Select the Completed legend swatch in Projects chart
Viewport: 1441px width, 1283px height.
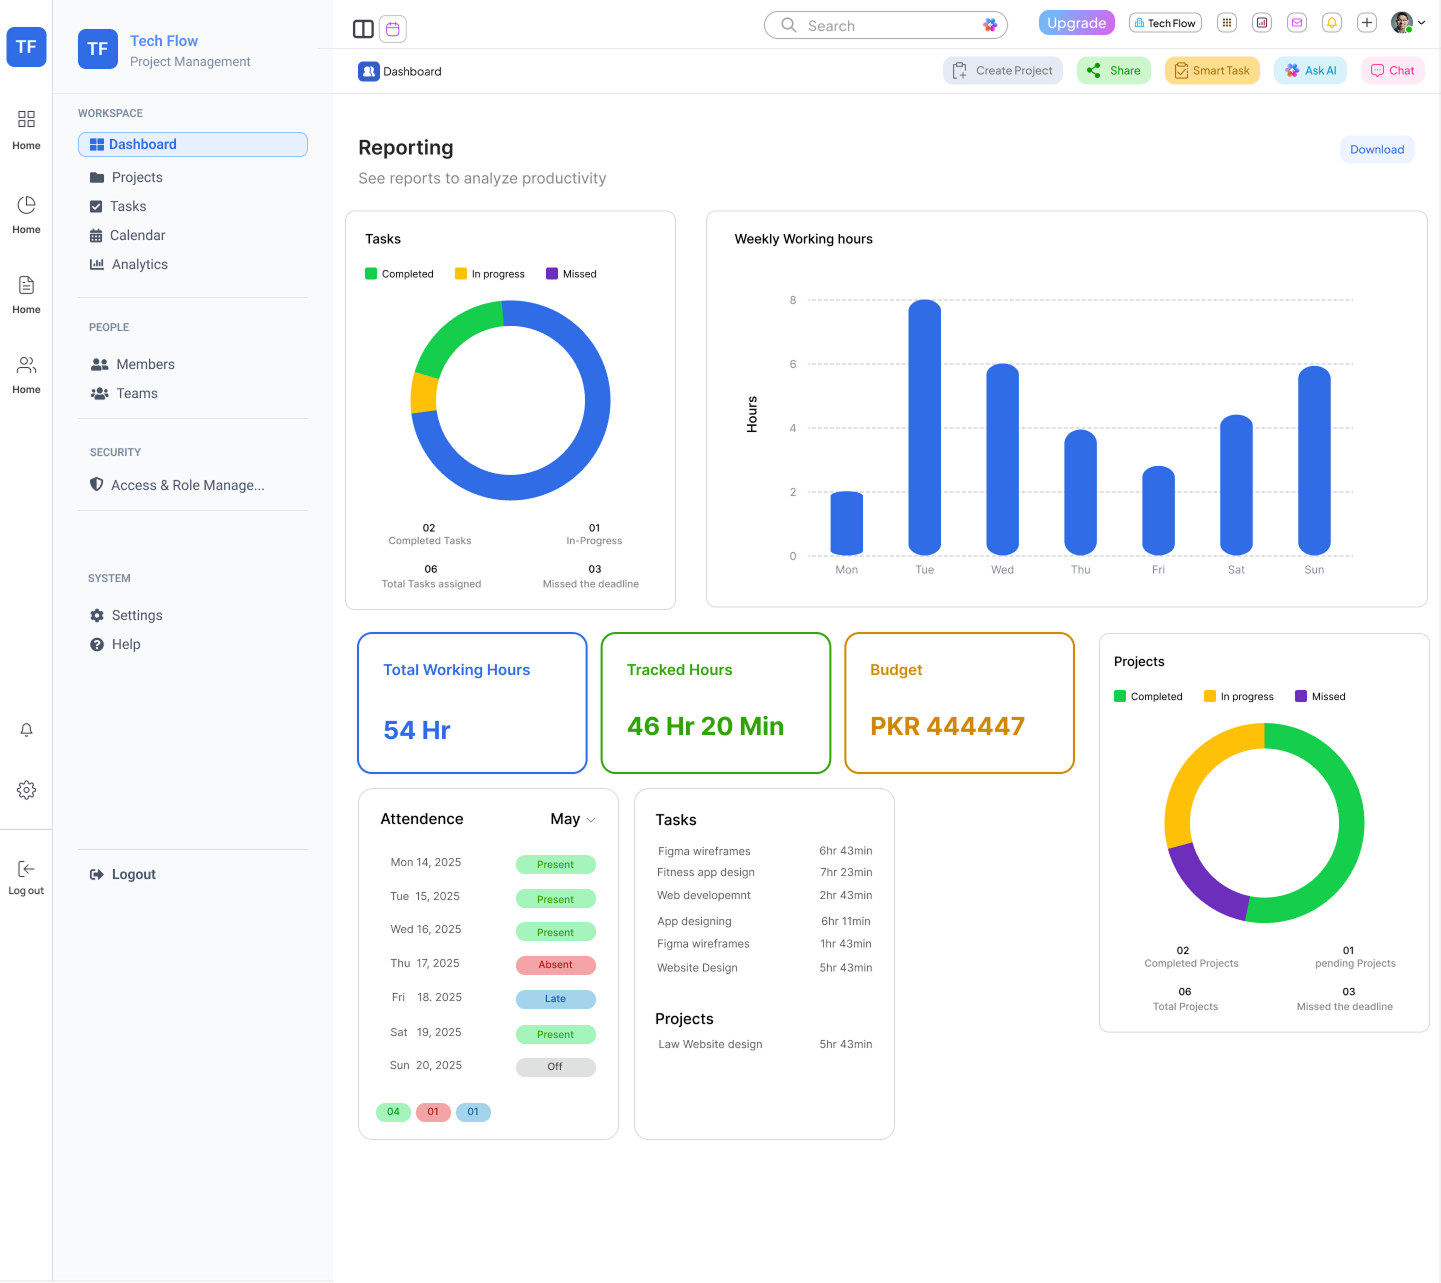click(1120, 696)
